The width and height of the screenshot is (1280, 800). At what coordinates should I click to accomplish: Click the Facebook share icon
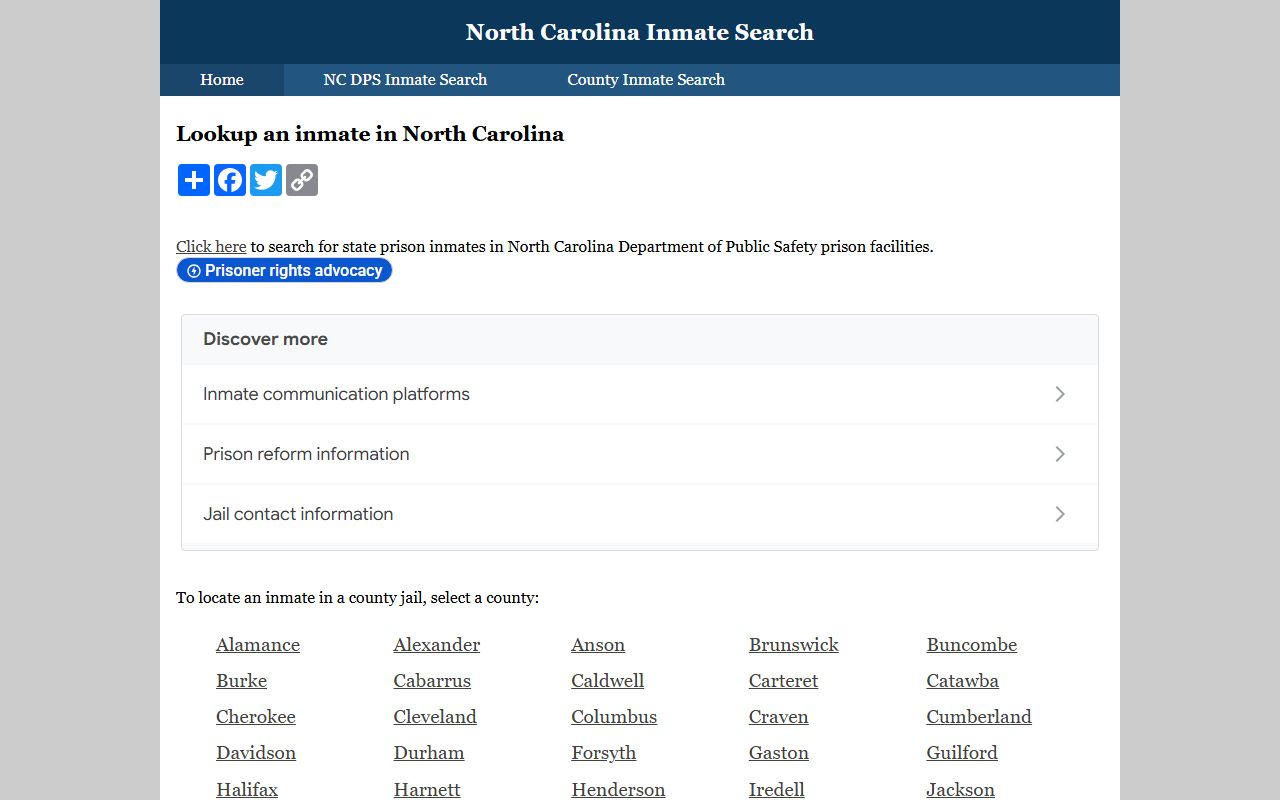pyautogui.click(x=230, y=180)
